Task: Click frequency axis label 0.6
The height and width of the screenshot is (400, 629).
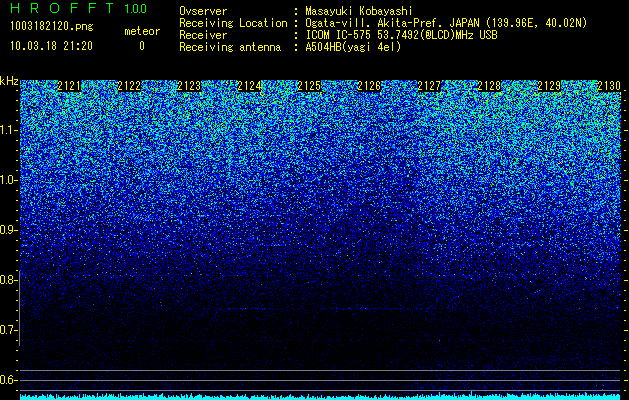Action: point(8,380)
